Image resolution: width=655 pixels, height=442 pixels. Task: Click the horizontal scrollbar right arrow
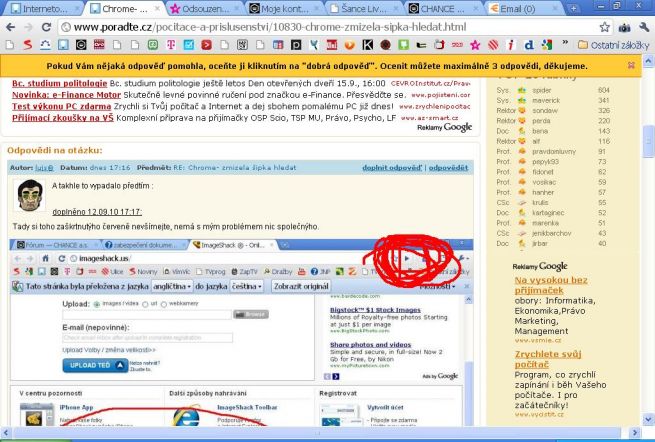(x=635, y=433)
